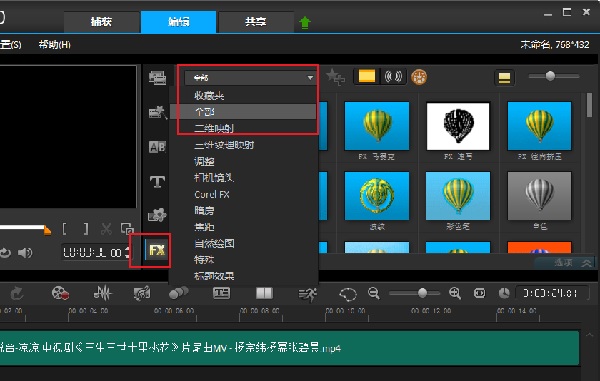Viewport: 600px width, 381px height.
Task: Zoom out the timeline magnifier
Action: tap(374, 293)
